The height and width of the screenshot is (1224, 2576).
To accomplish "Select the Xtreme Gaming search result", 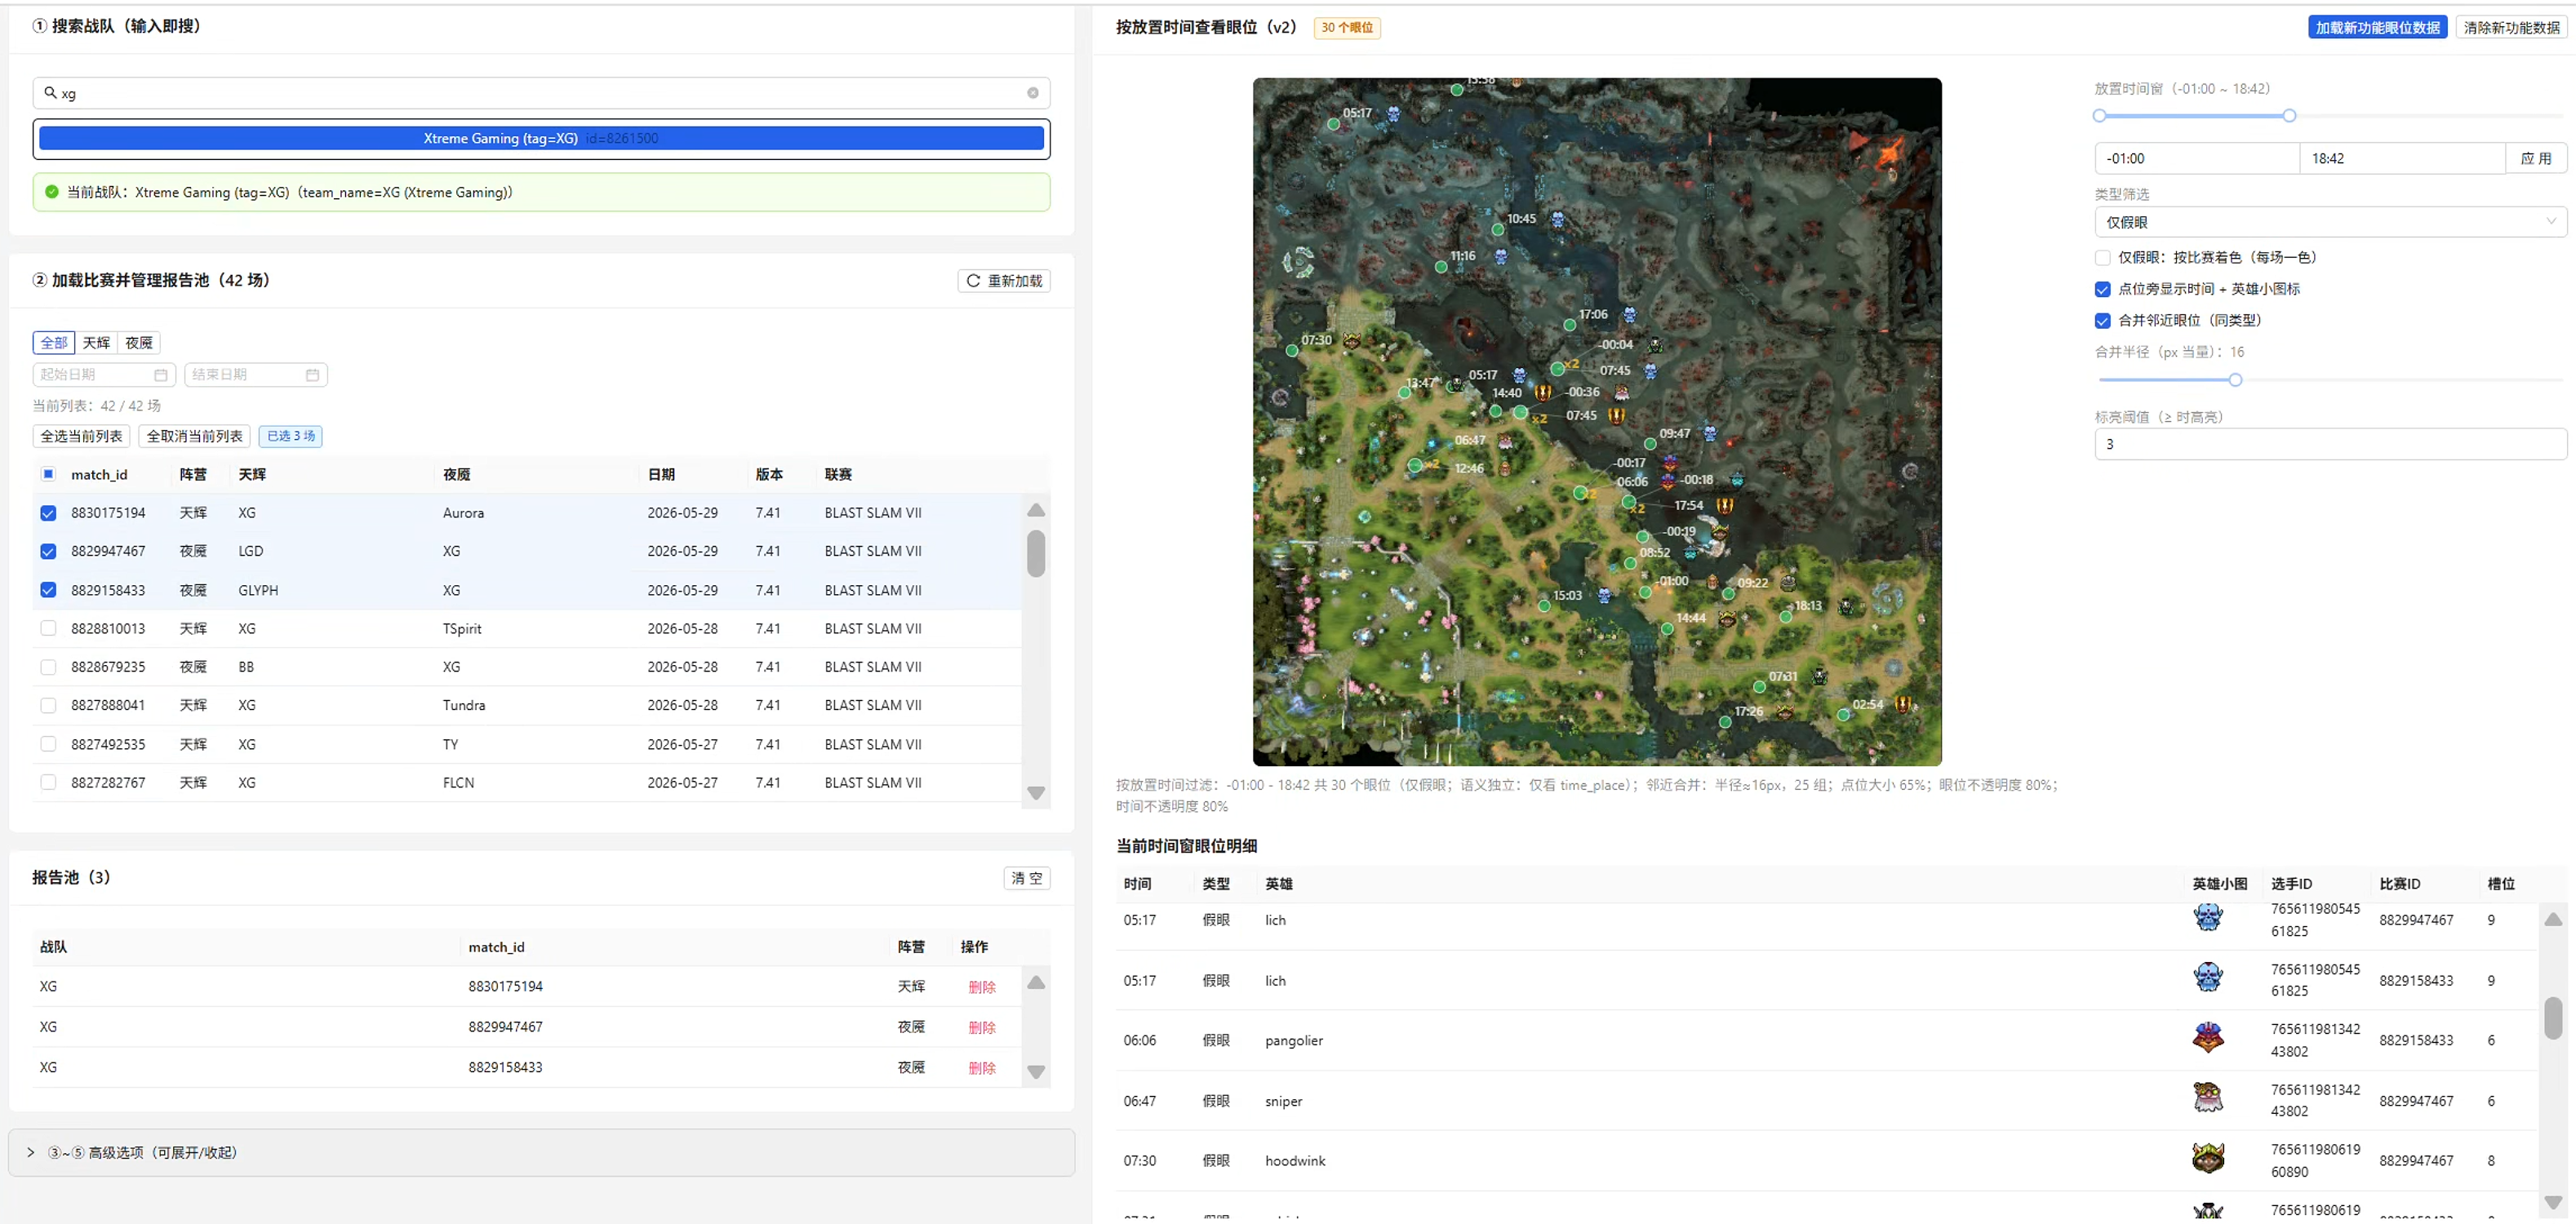I will [541, 138].
